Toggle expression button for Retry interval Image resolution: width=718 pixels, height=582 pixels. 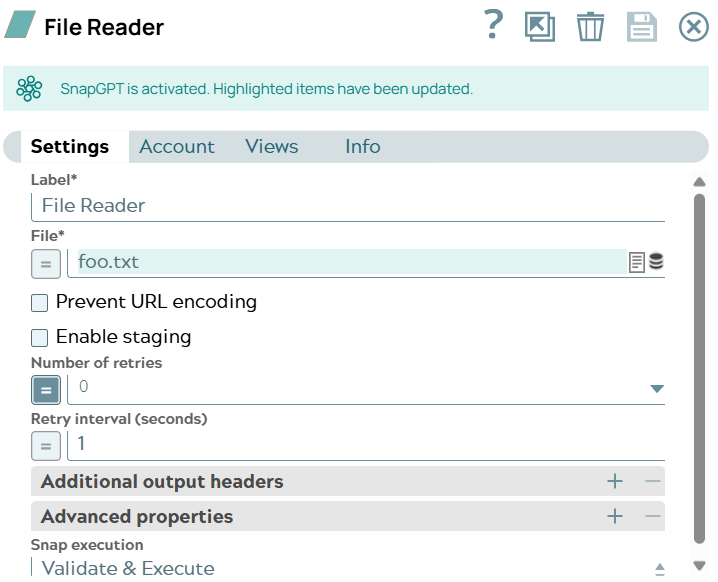click(x=45, y=444)
